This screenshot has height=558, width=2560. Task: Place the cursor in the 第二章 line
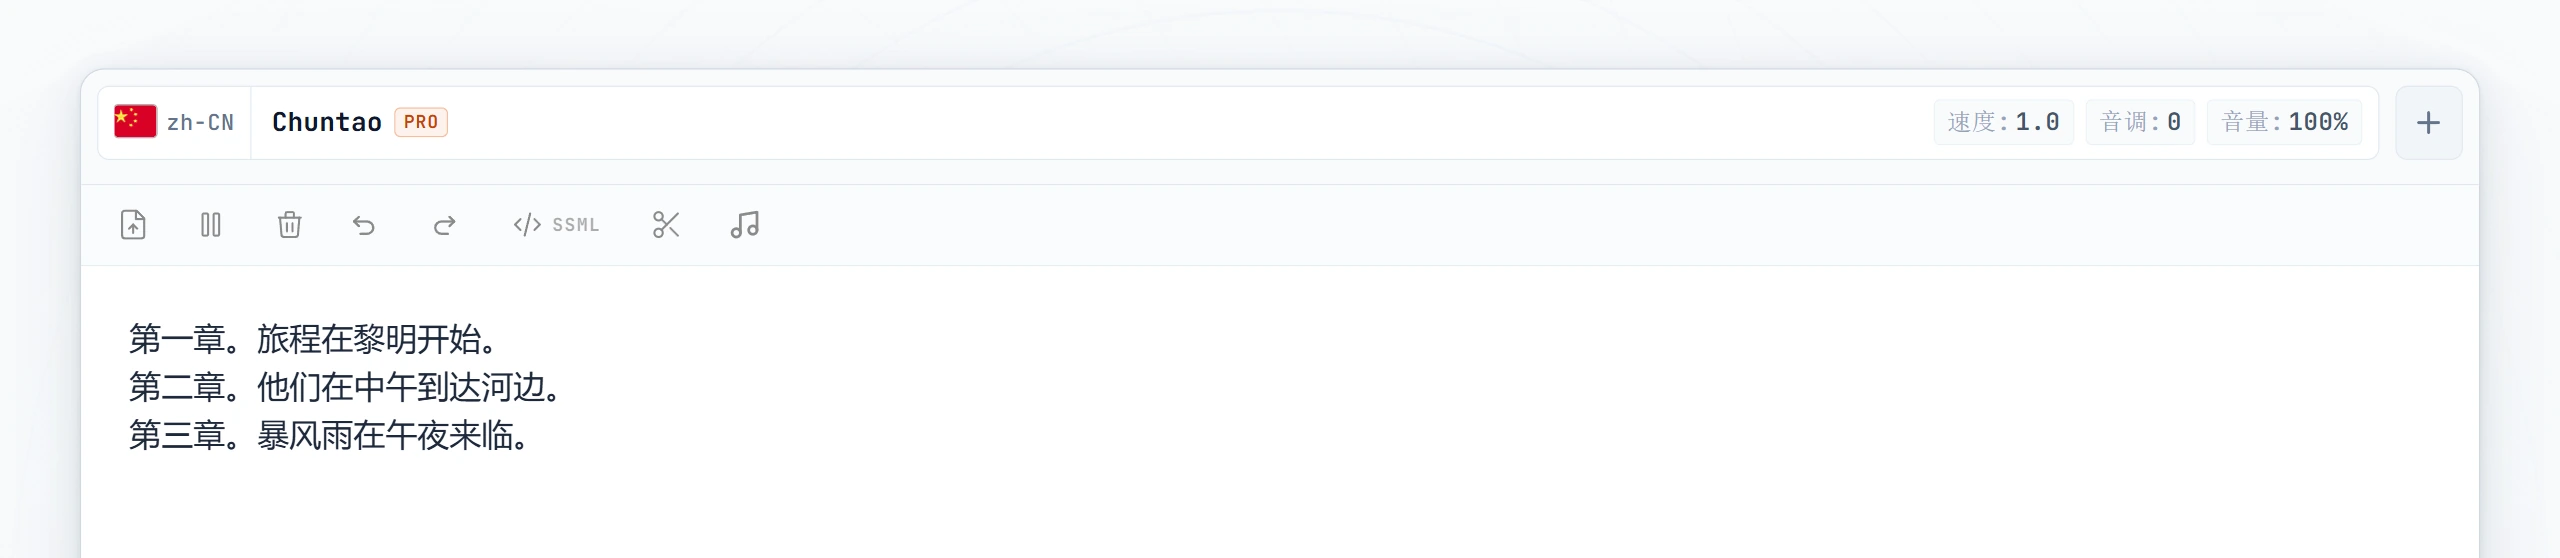pyautogui.click(x=345, y=387)
